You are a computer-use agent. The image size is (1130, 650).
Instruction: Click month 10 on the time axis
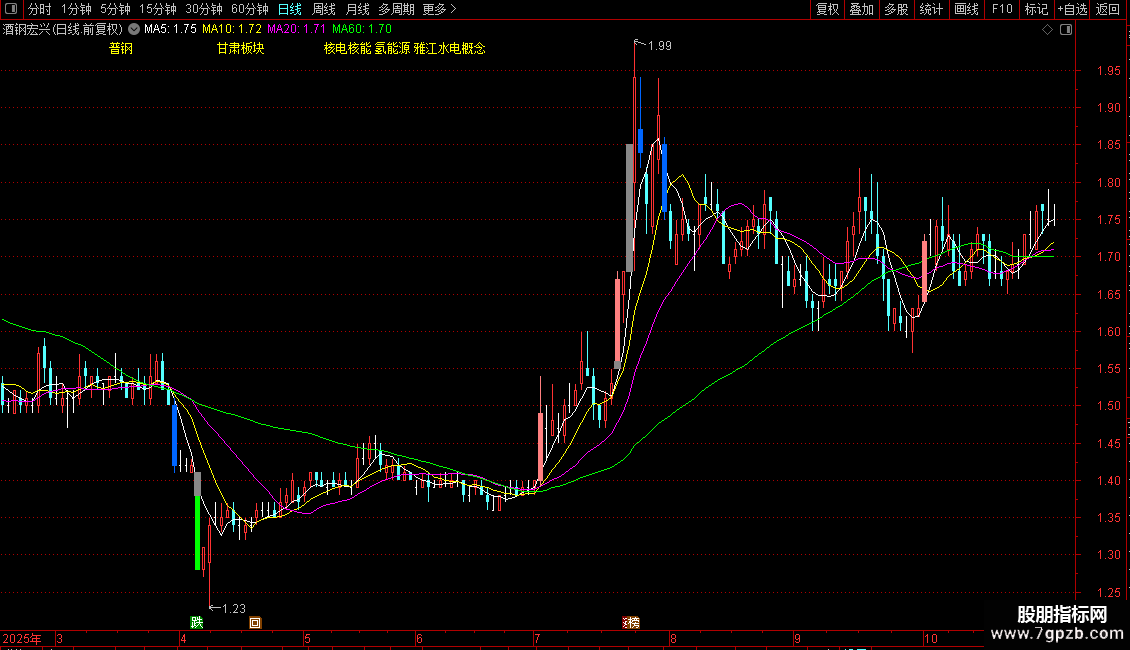pos(930,639)
